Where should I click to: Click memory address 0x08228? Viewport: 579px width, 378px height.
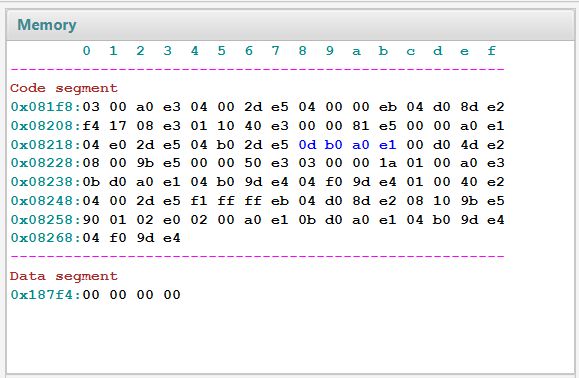(44, 163)
